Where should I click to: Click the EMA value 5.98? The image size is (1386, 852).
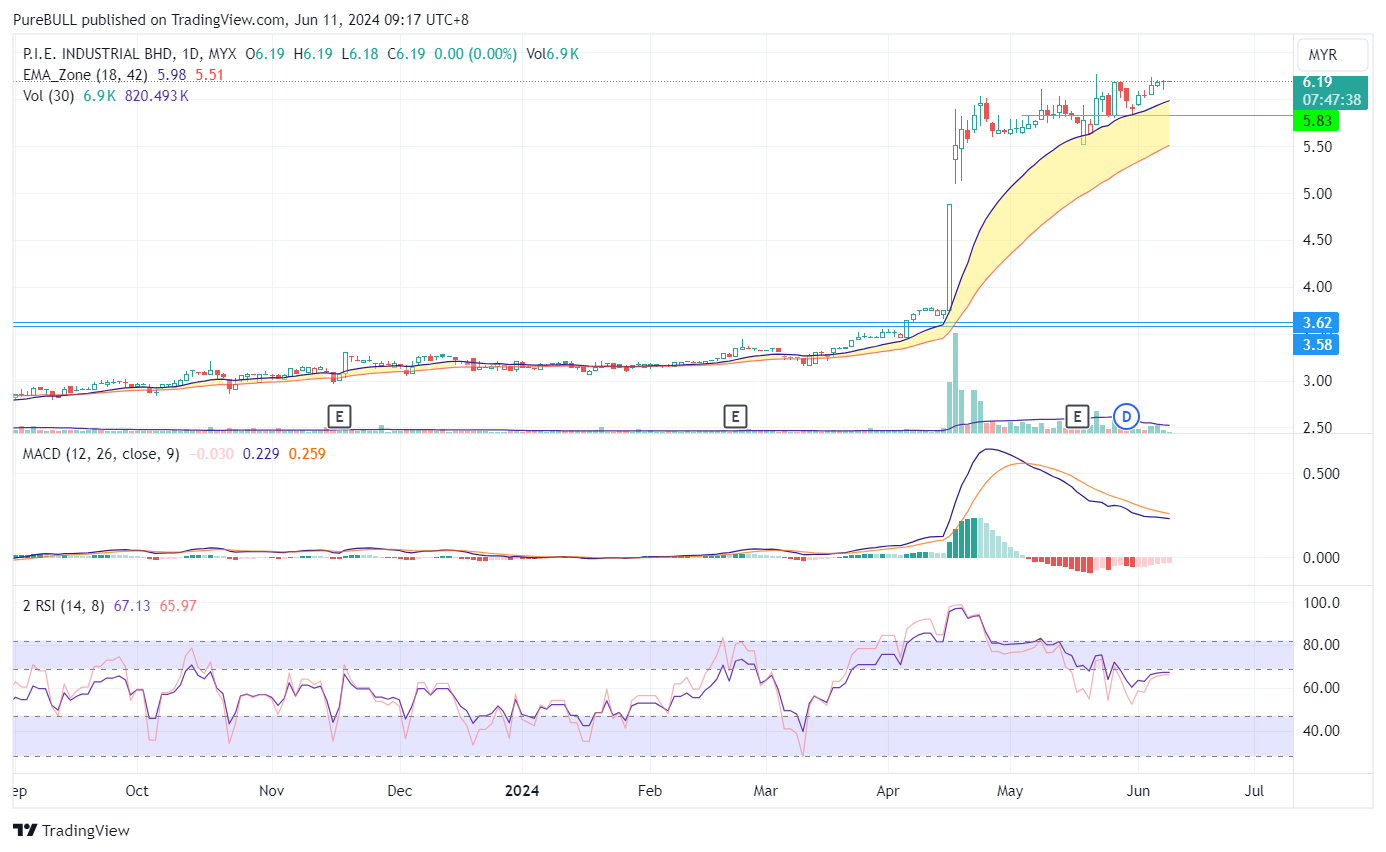[x=174, y=75]
